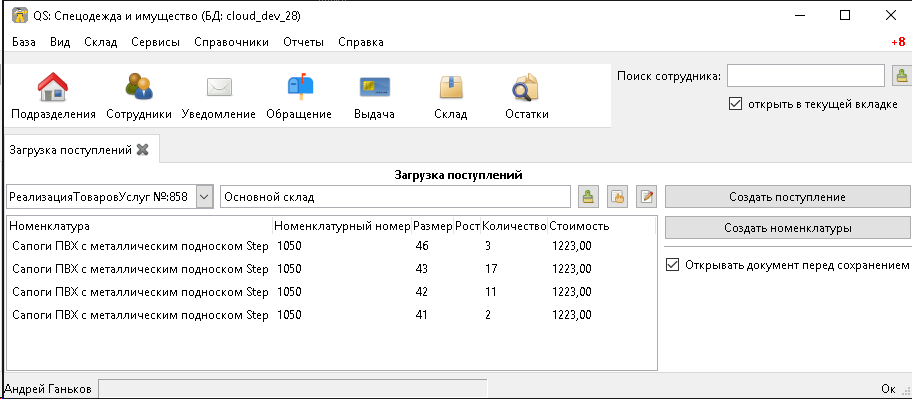
Task: Click the Создать поступление button
Action: coord(788,197)
